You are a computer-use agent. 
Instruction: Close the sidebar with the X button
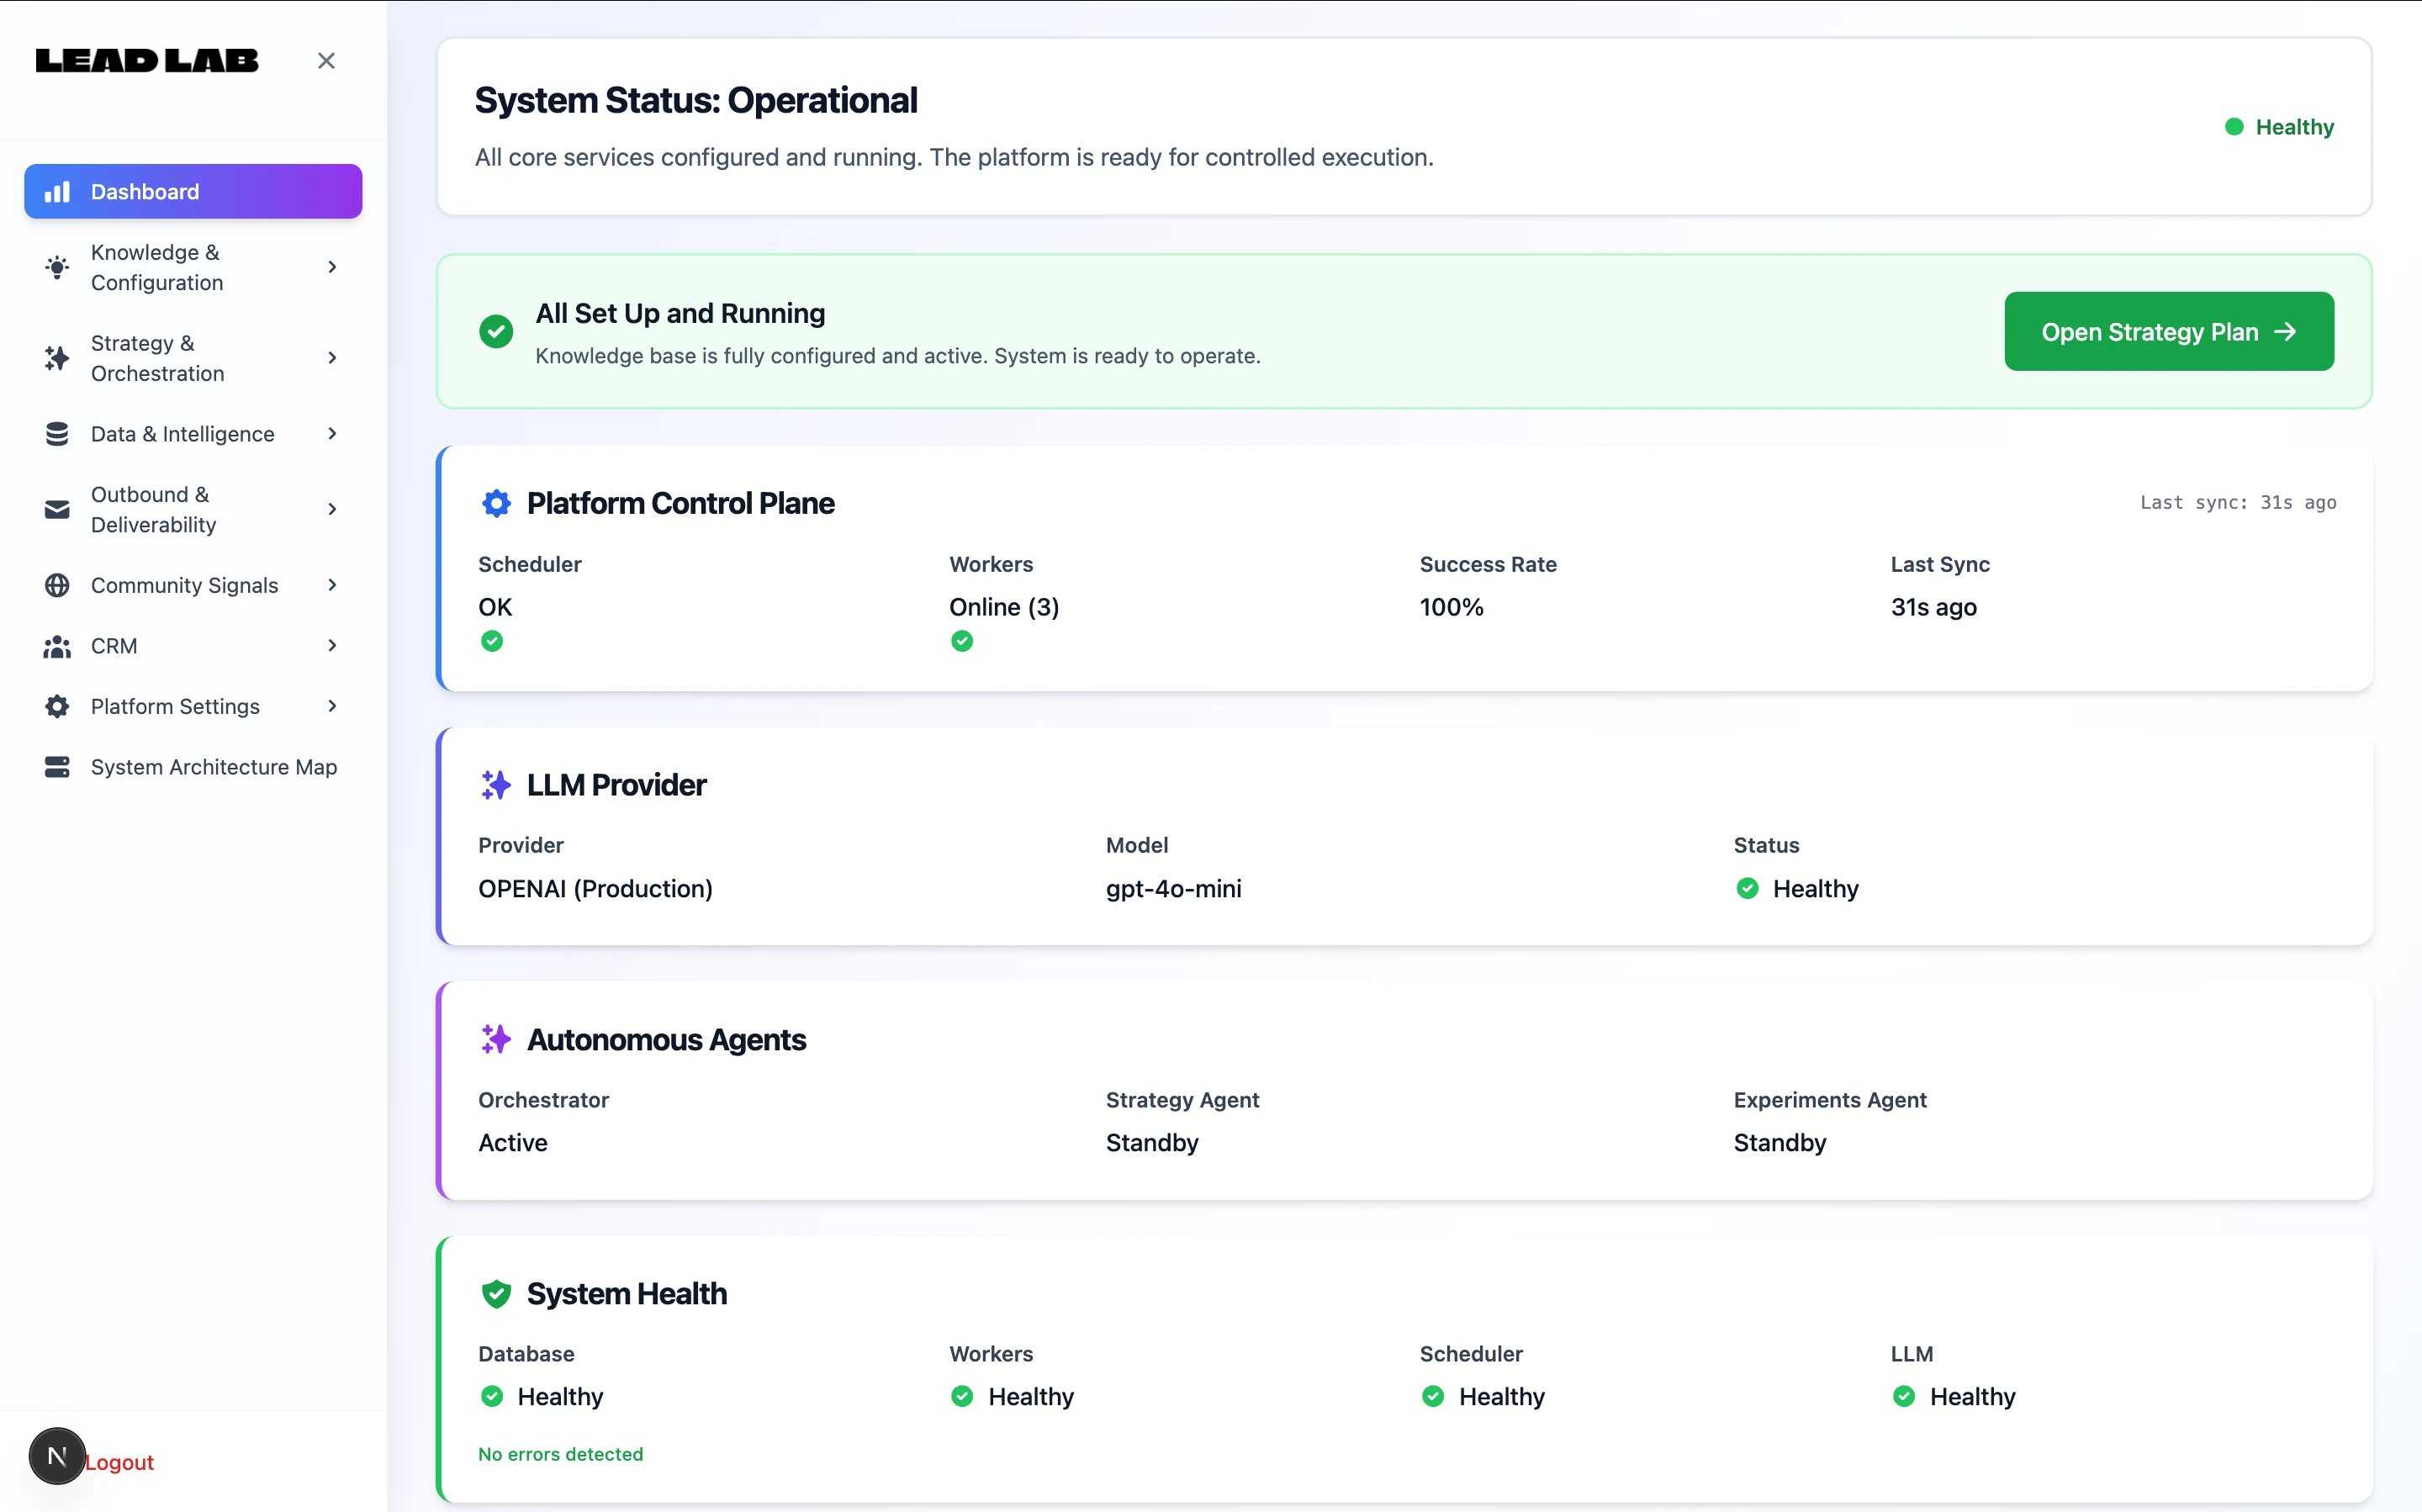326,61
